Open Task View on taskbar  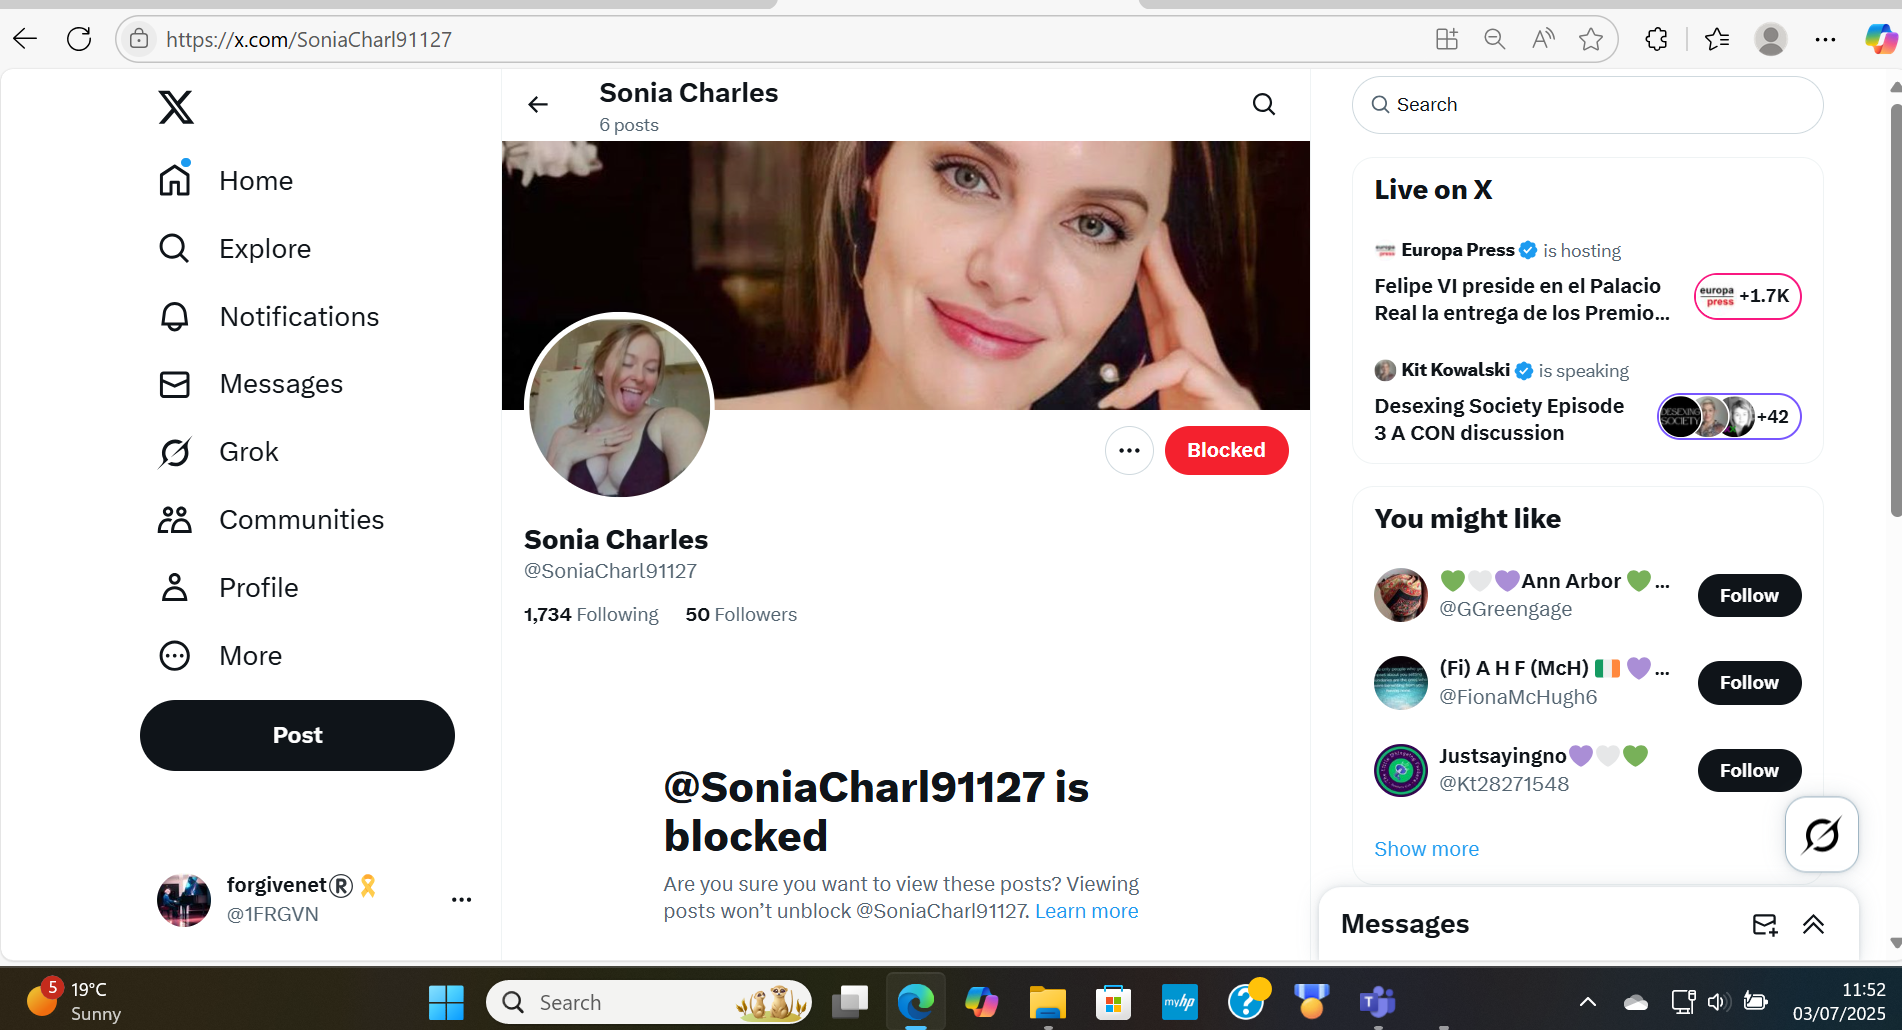(850, 1002)
